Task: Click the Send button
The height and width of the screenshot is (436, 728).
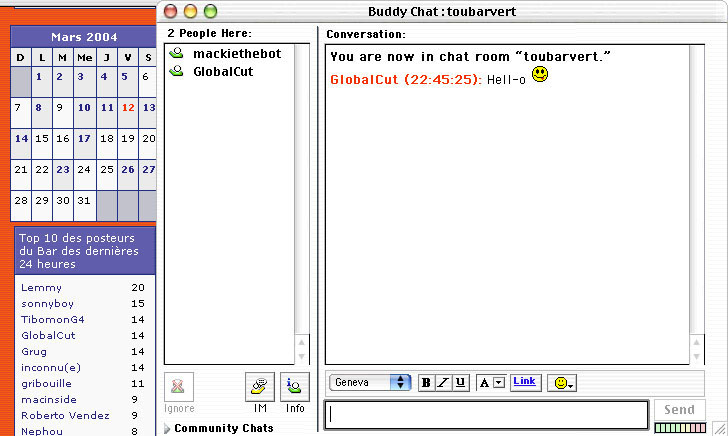Action: [x=679, y=409]
